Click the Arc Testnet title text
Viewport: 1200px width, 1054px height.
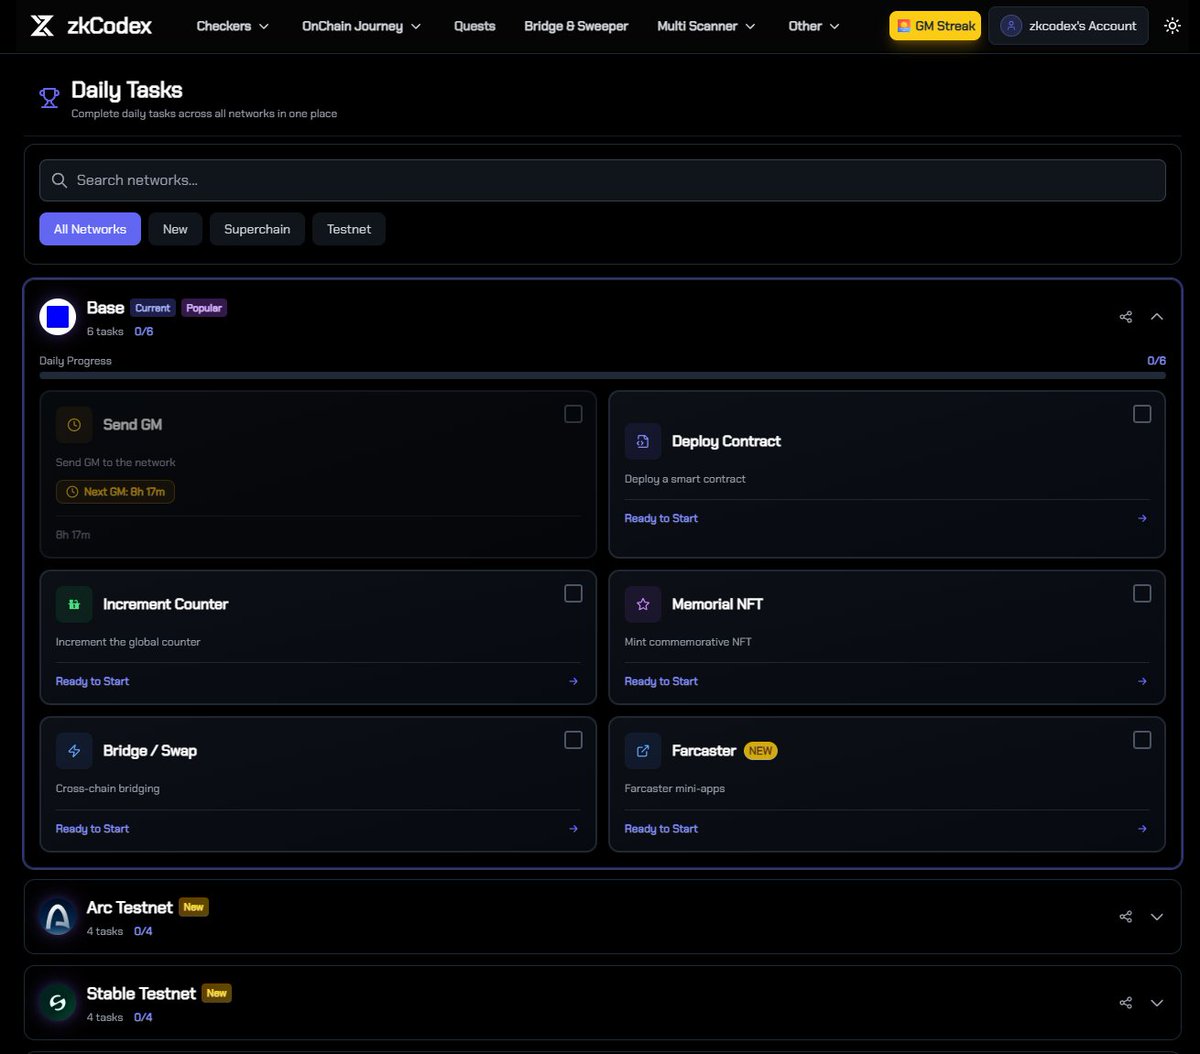tap(130, 908)
